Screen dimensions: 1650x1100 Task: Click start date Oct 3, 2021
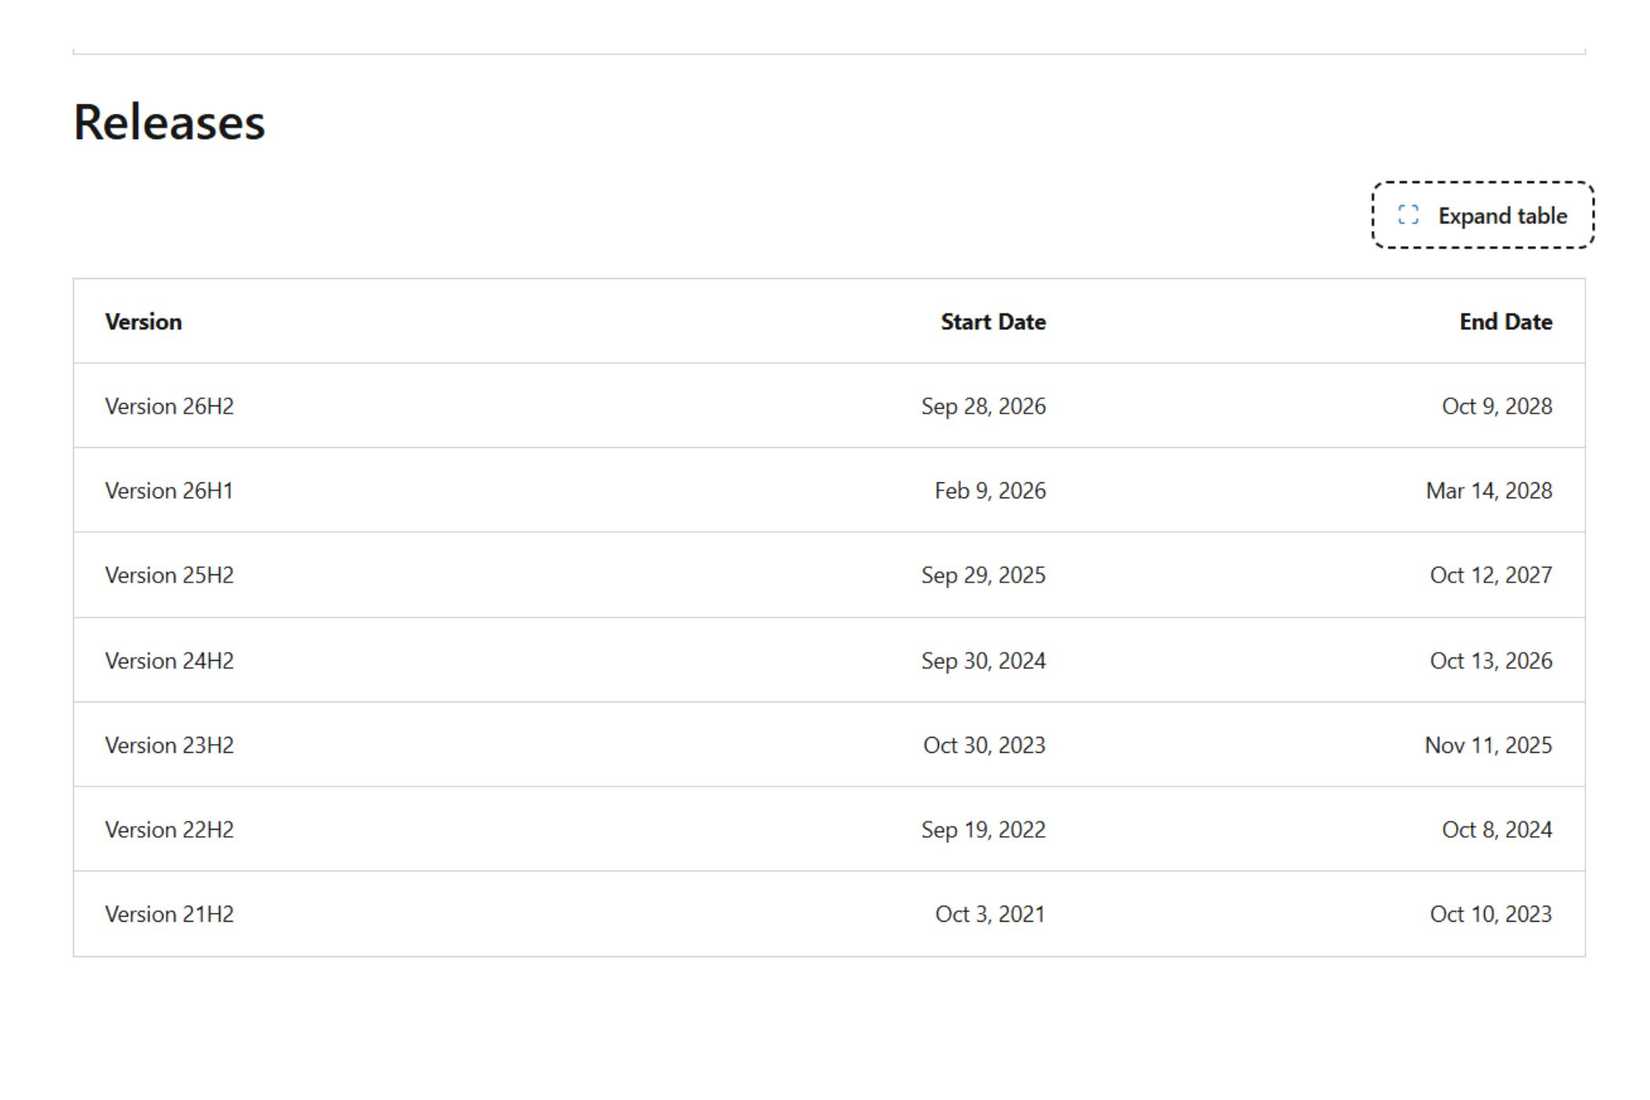(x=990, y=914)
